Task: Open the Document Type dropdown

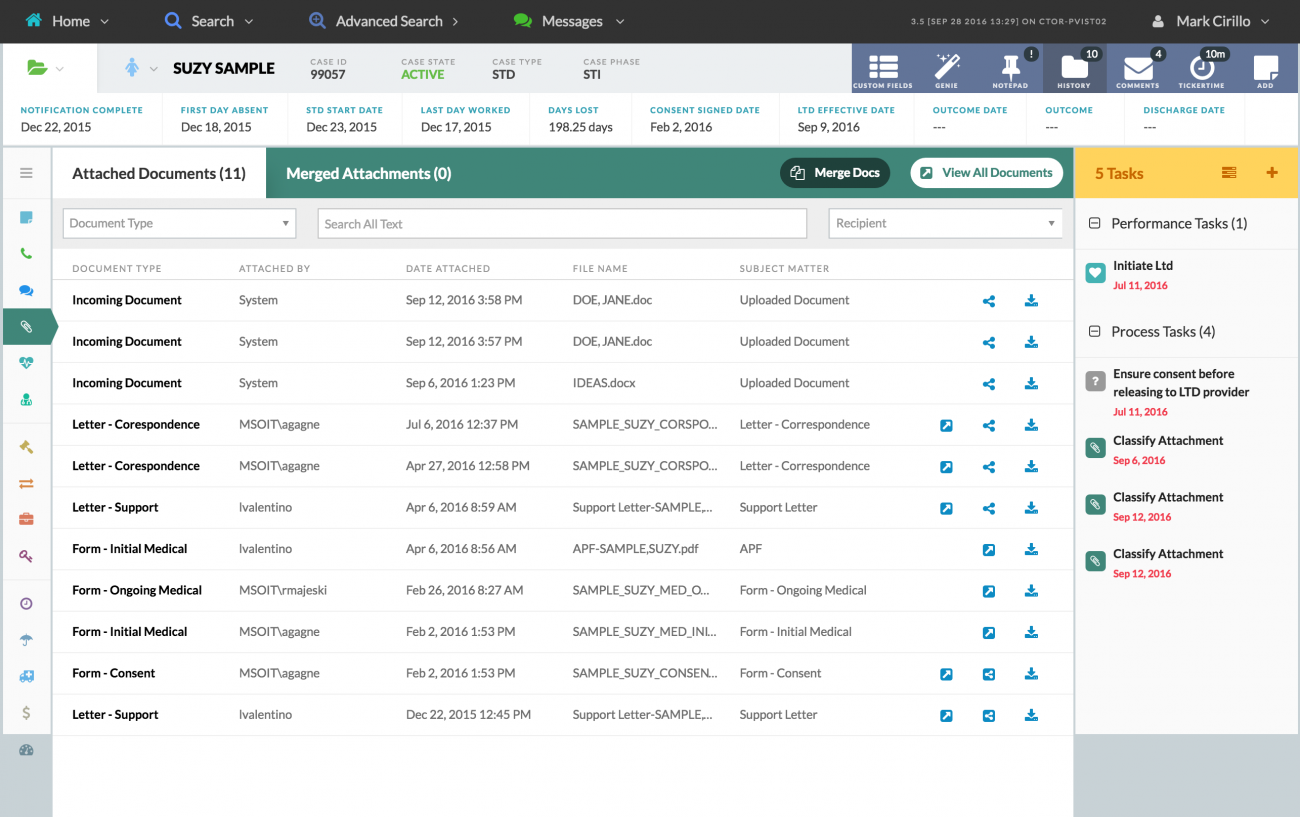Action: 180,223
